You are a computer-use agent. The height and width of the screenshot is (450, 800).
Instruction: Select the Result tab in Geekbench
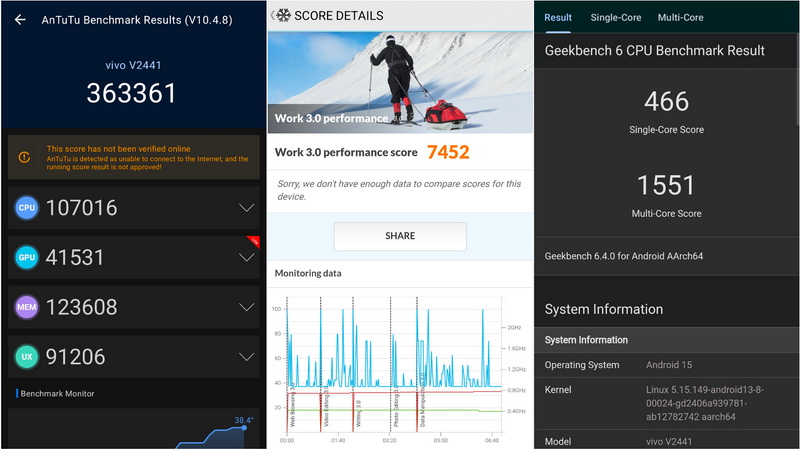558,17
